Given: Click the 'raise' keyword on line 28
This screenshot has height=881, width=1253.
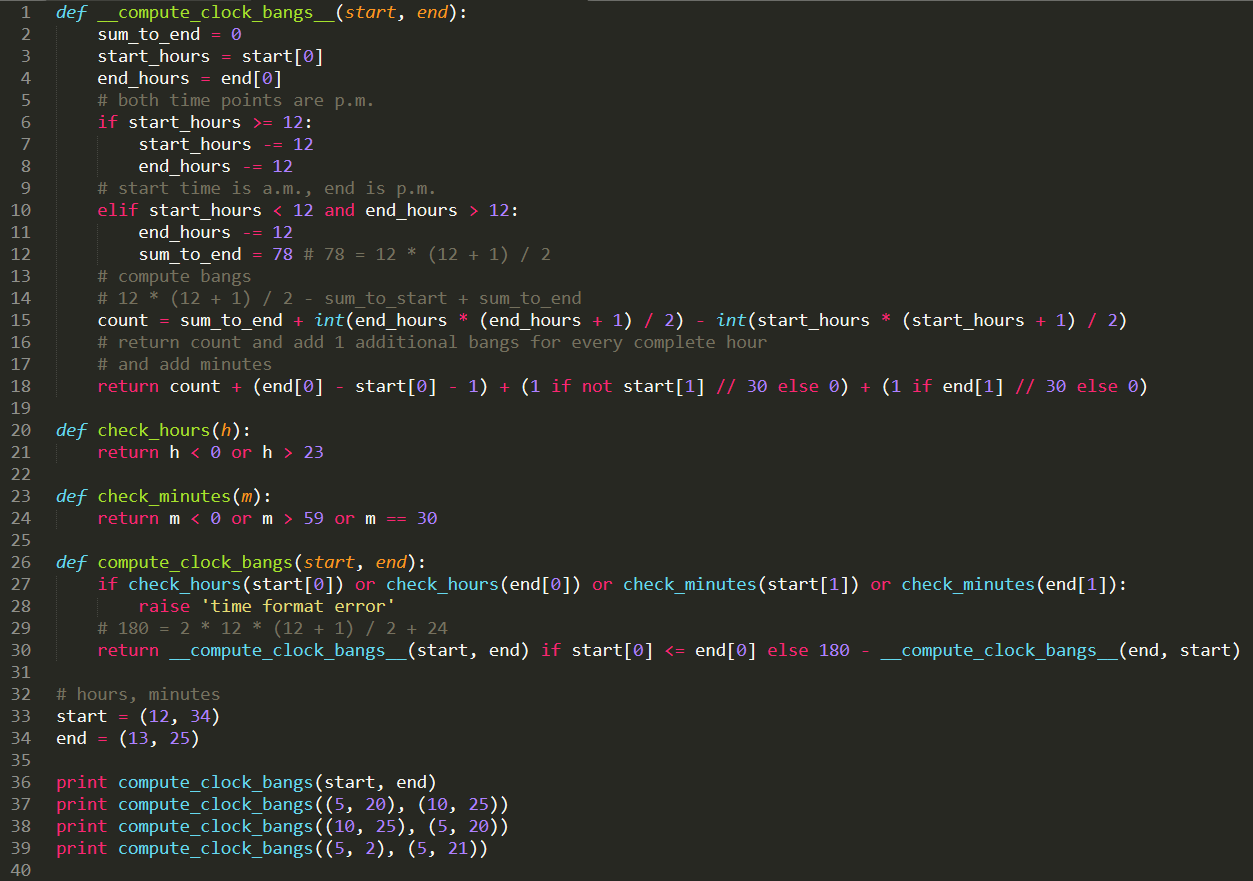Looking at the screenshot, I should [164, 606].
